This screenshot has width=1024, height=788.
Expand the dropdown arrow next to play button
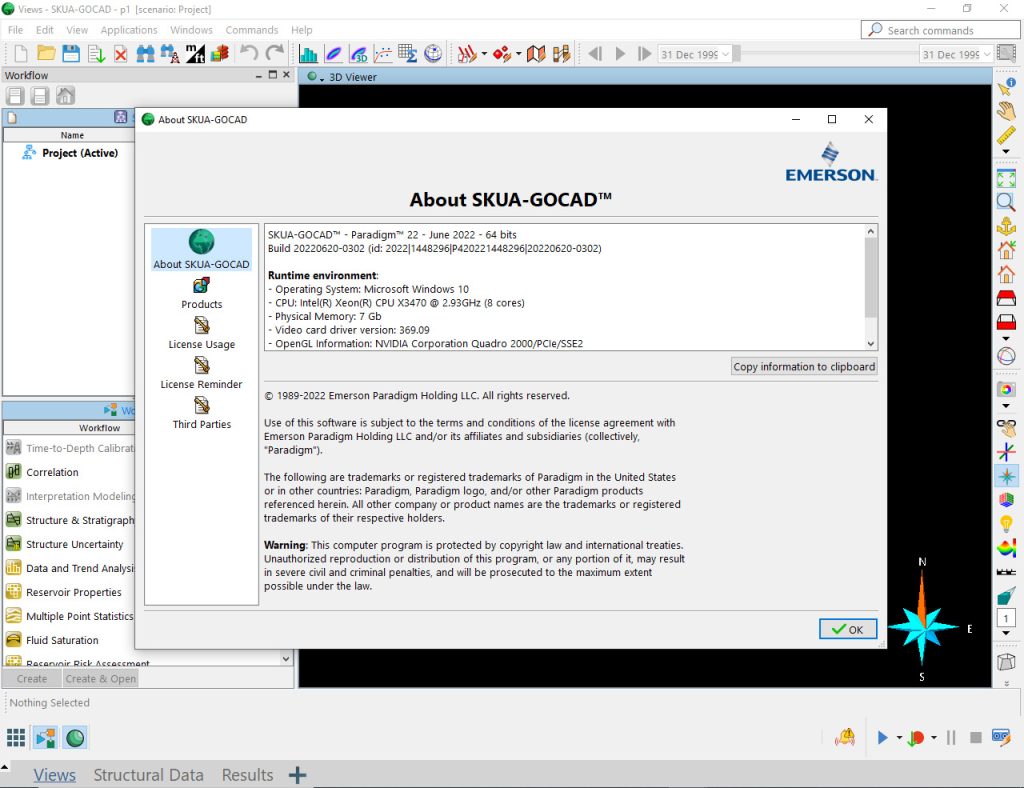tap(899, 738)
